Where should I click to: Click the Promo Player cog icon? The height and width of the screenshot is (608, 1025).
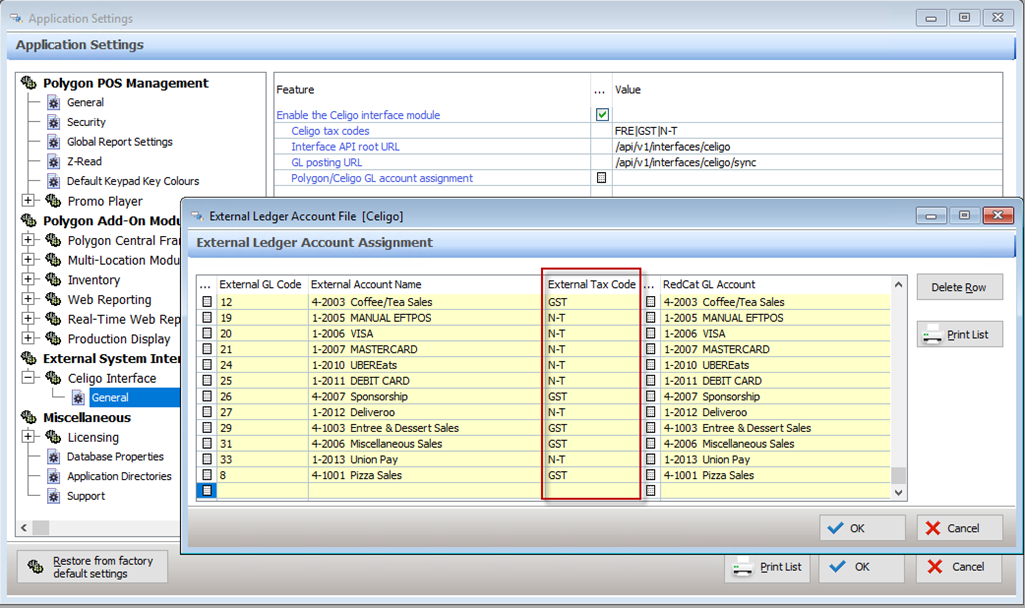pos(53,201)
